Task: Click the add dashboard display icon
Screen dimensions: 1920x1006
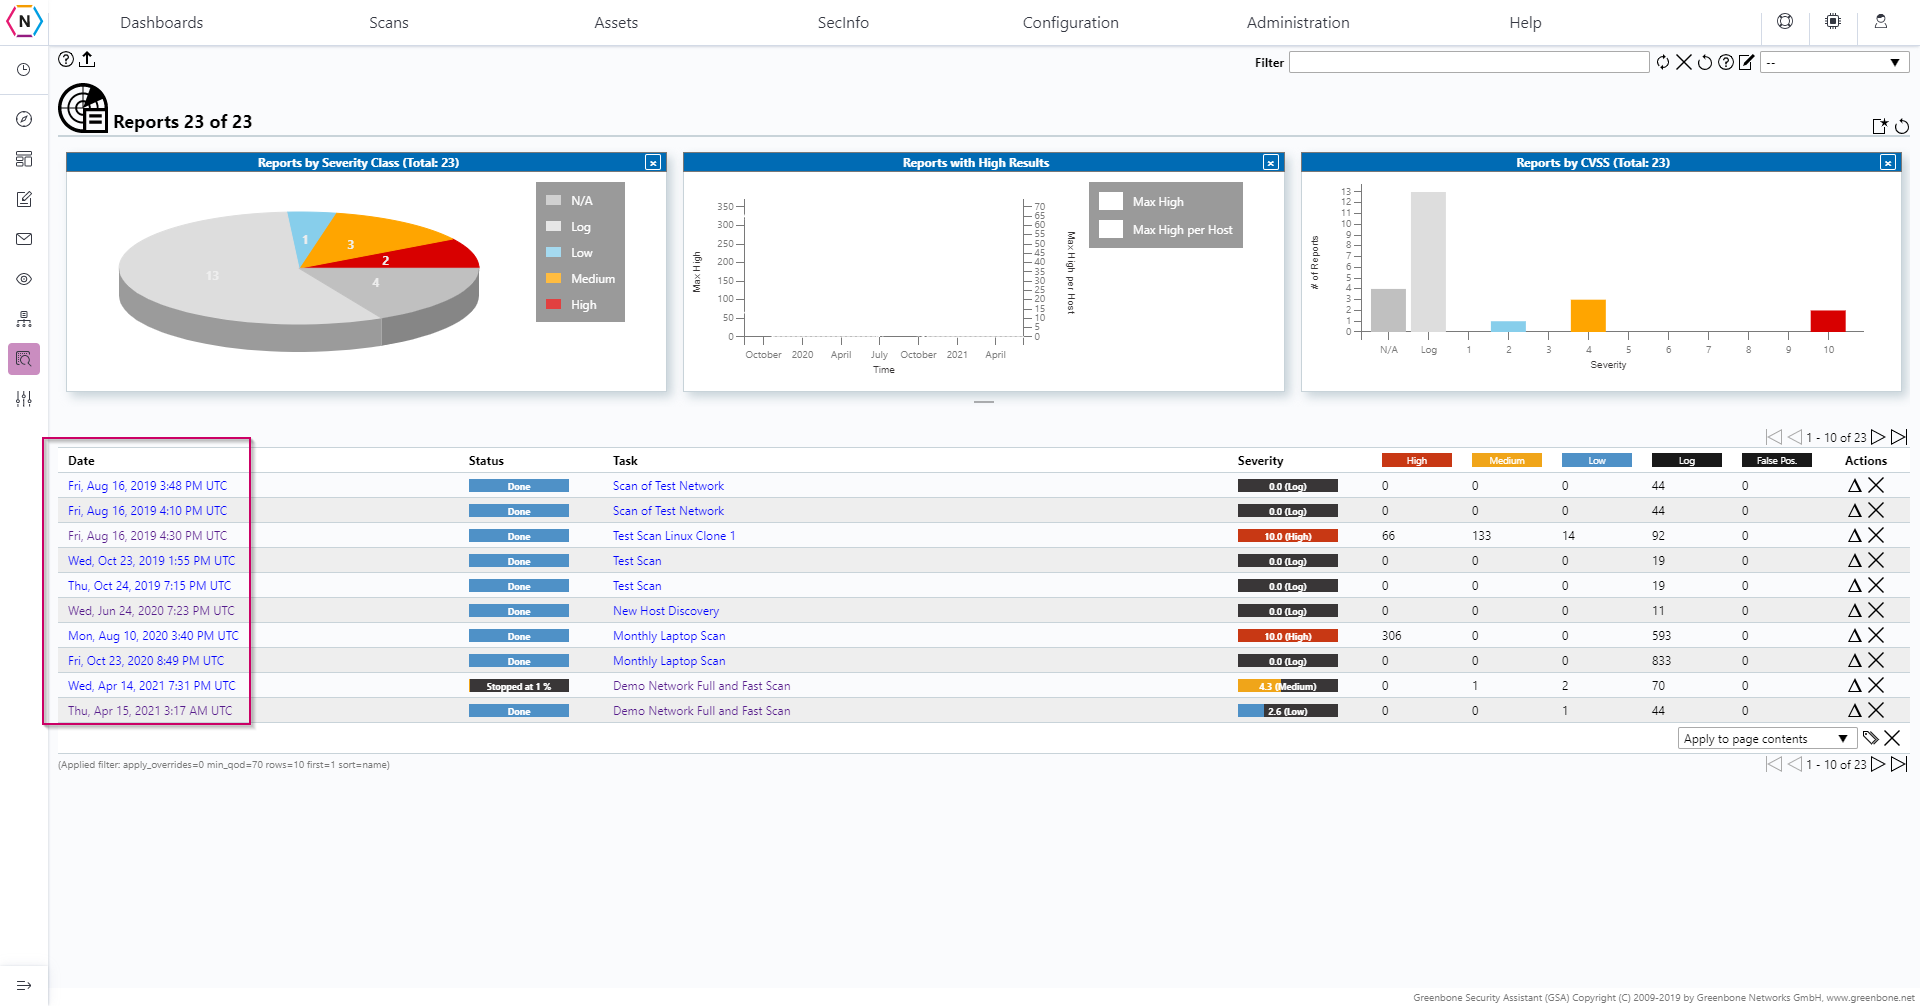Action: (1880, 126)
